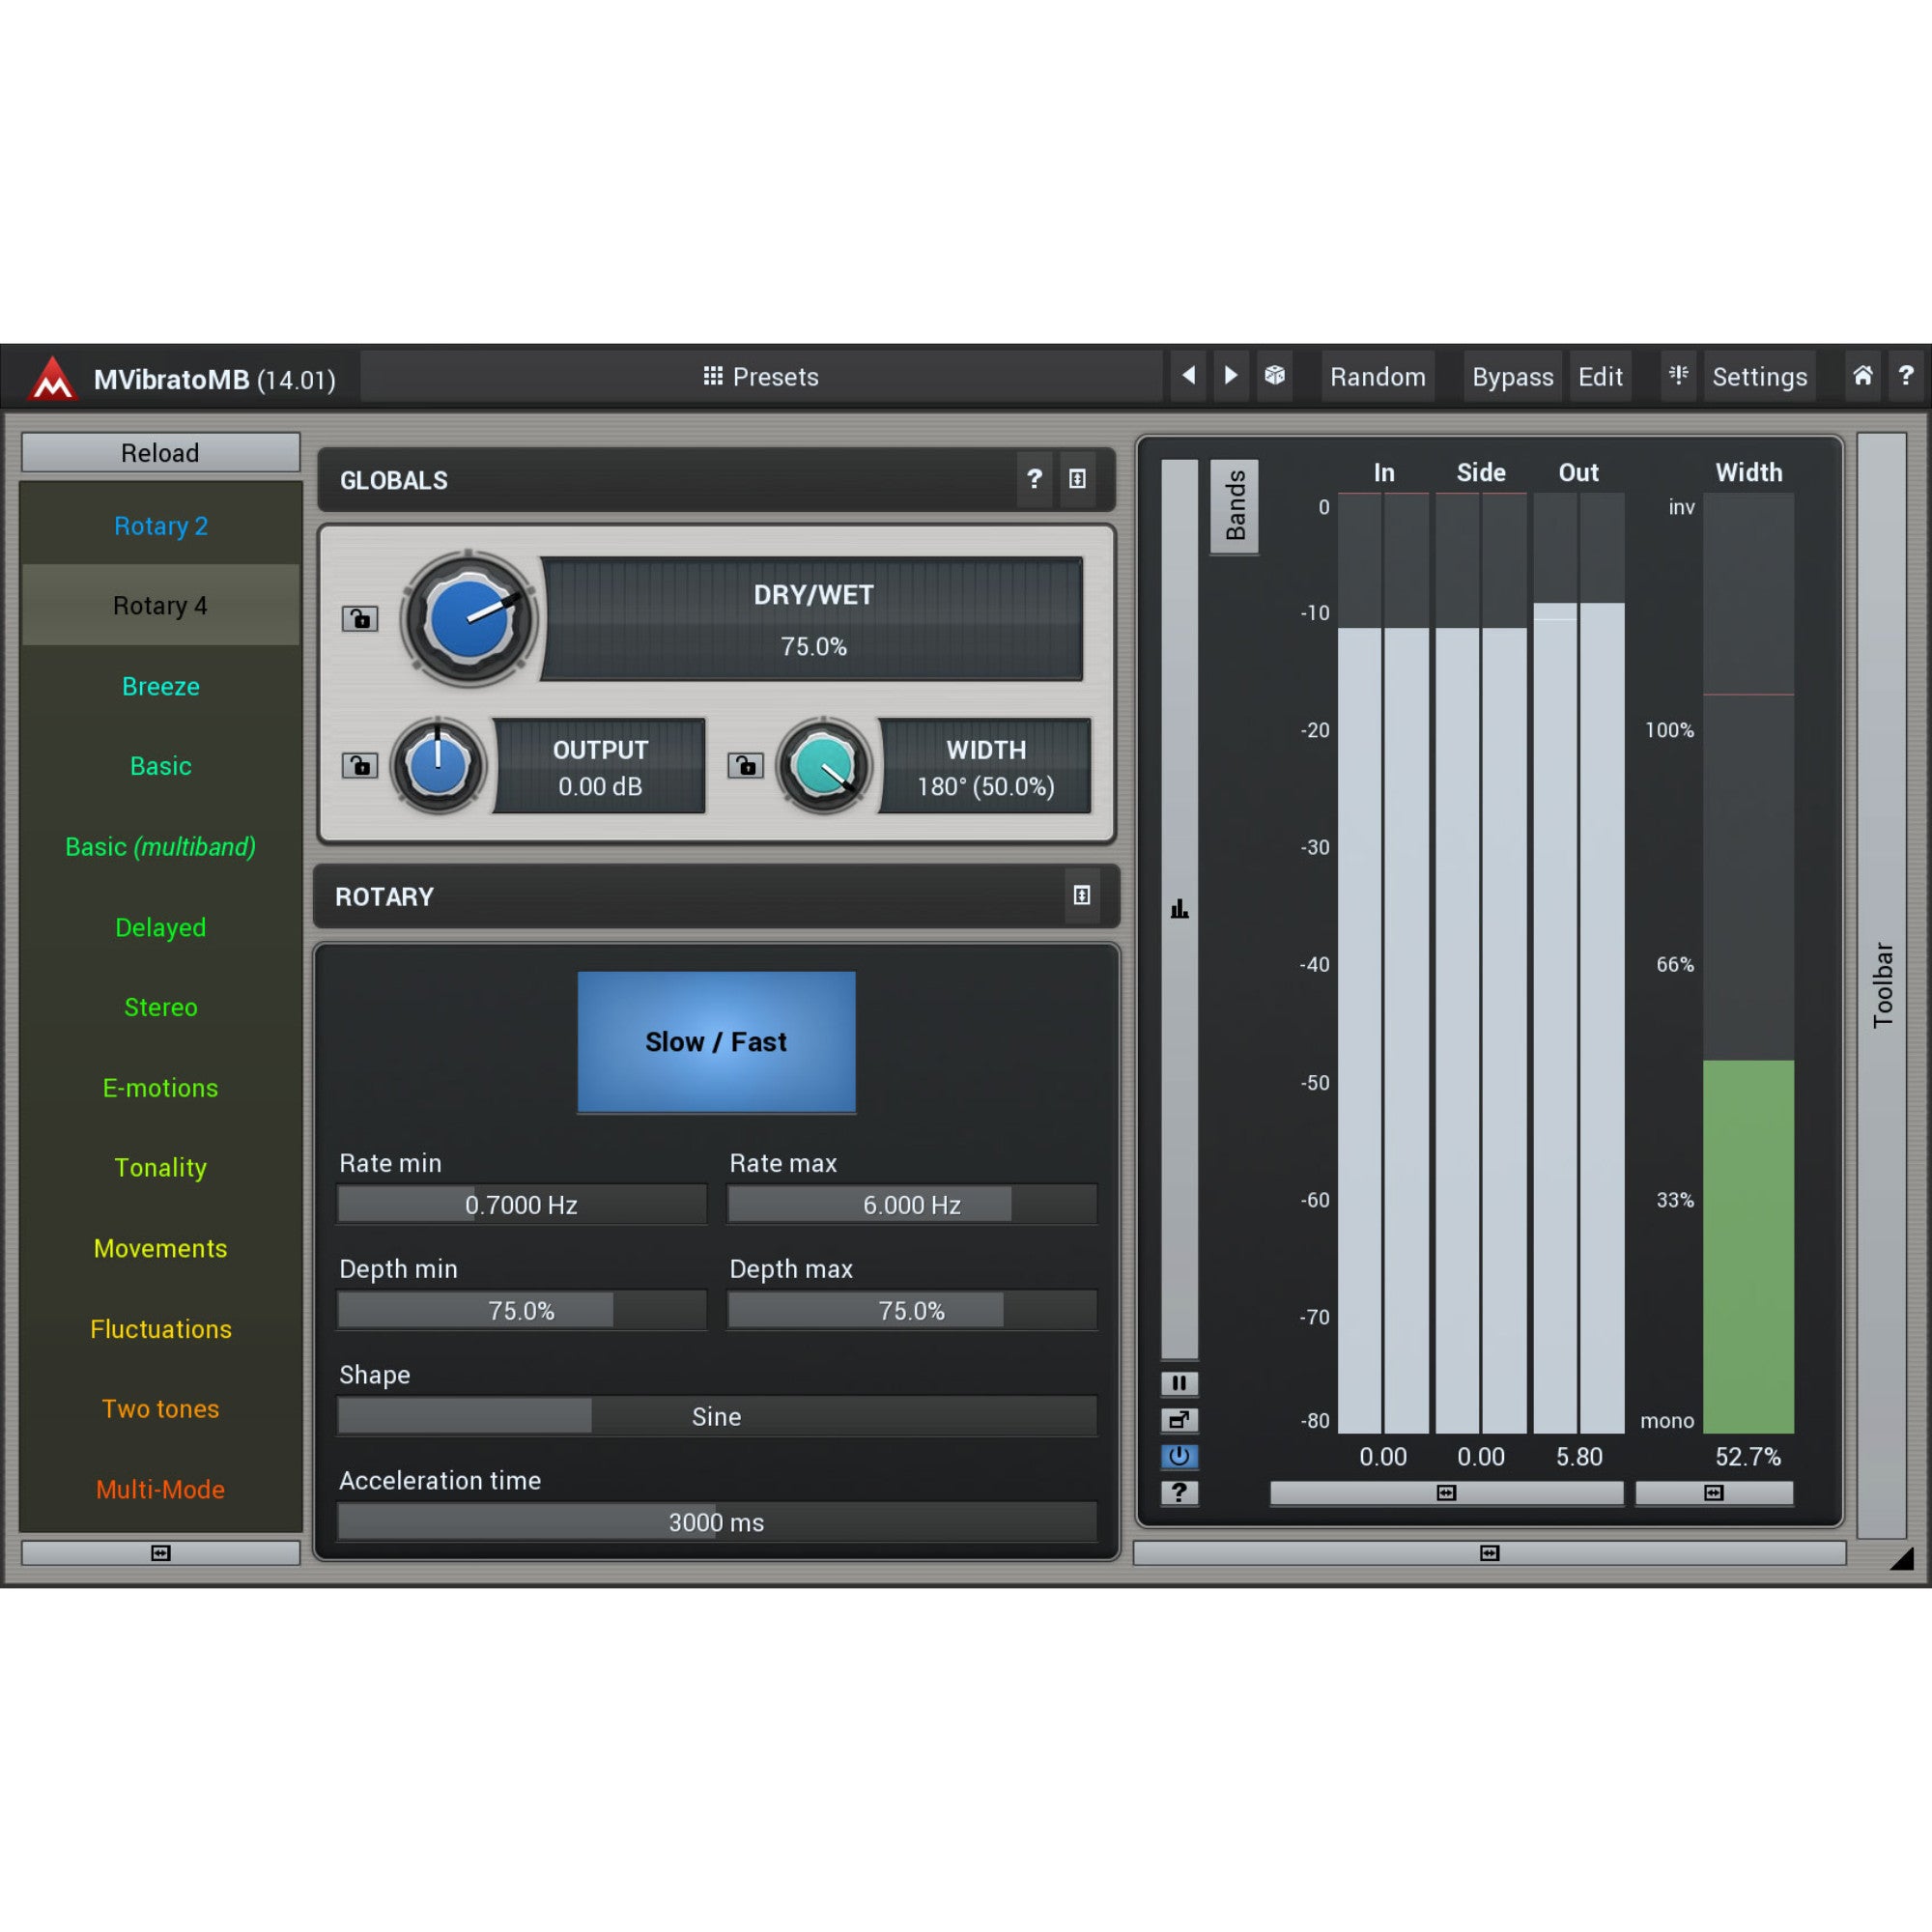Click the Random button

1378,376
